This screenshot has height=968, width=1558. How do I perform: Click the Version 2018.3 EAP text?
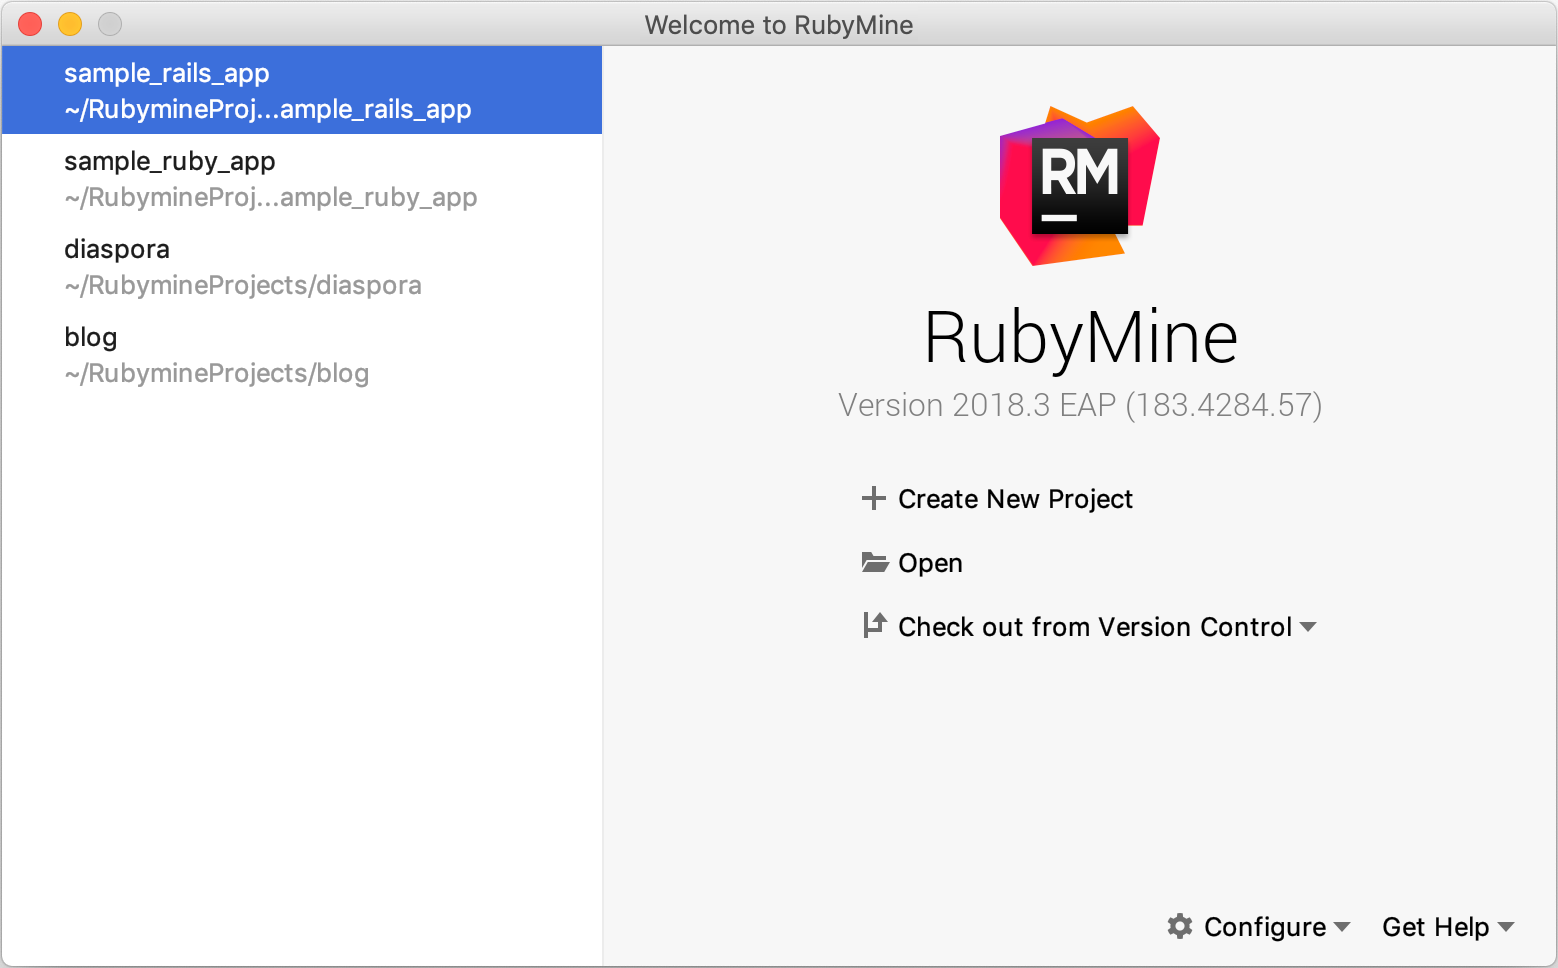tap(1080, 405)
